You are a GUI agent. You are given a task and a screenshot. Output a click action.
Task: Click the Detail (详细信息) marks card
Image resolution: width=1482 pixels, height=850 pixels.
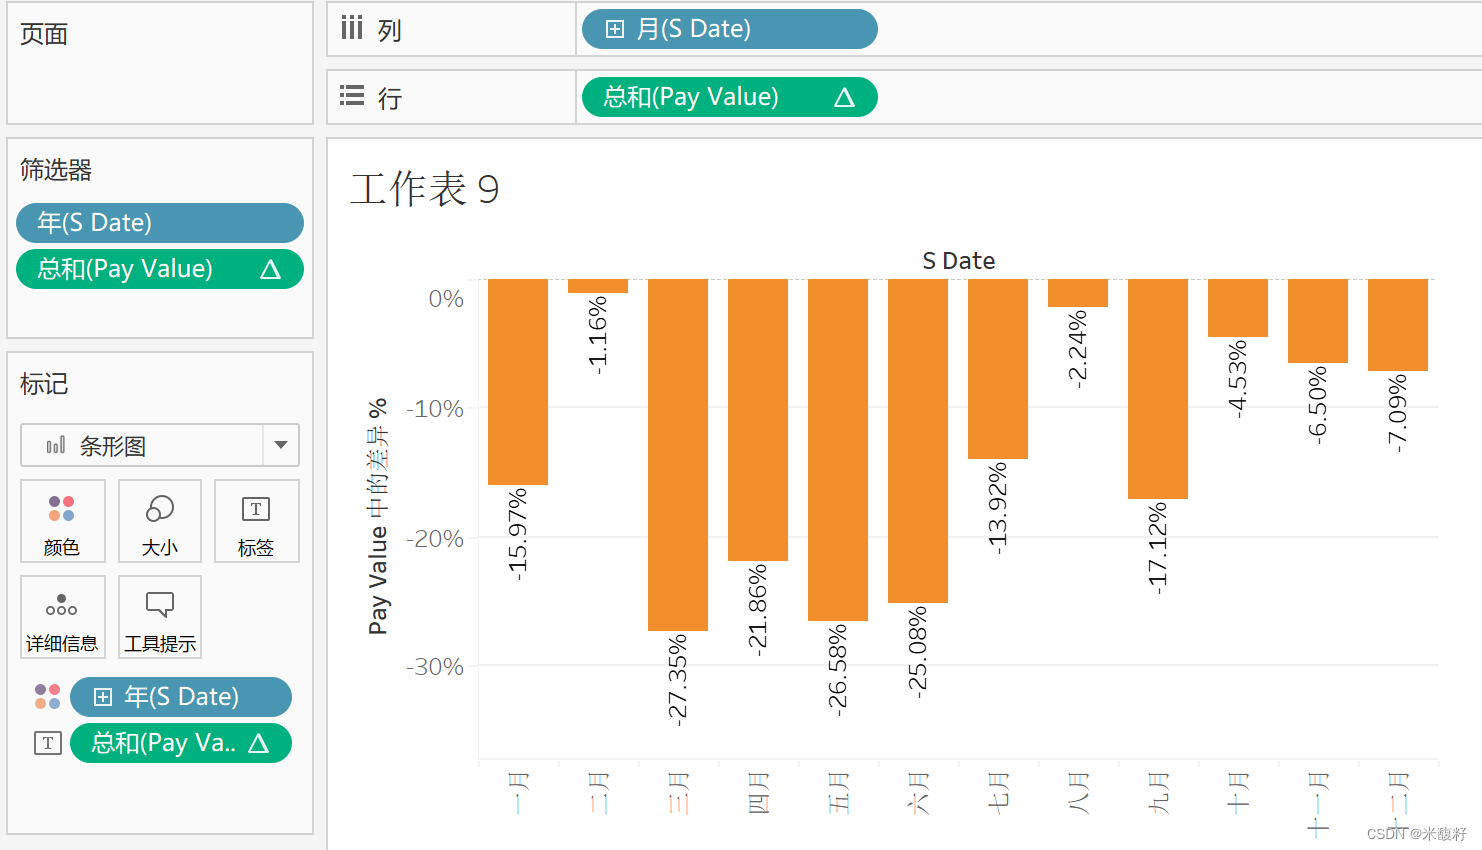tap(62, 617)
